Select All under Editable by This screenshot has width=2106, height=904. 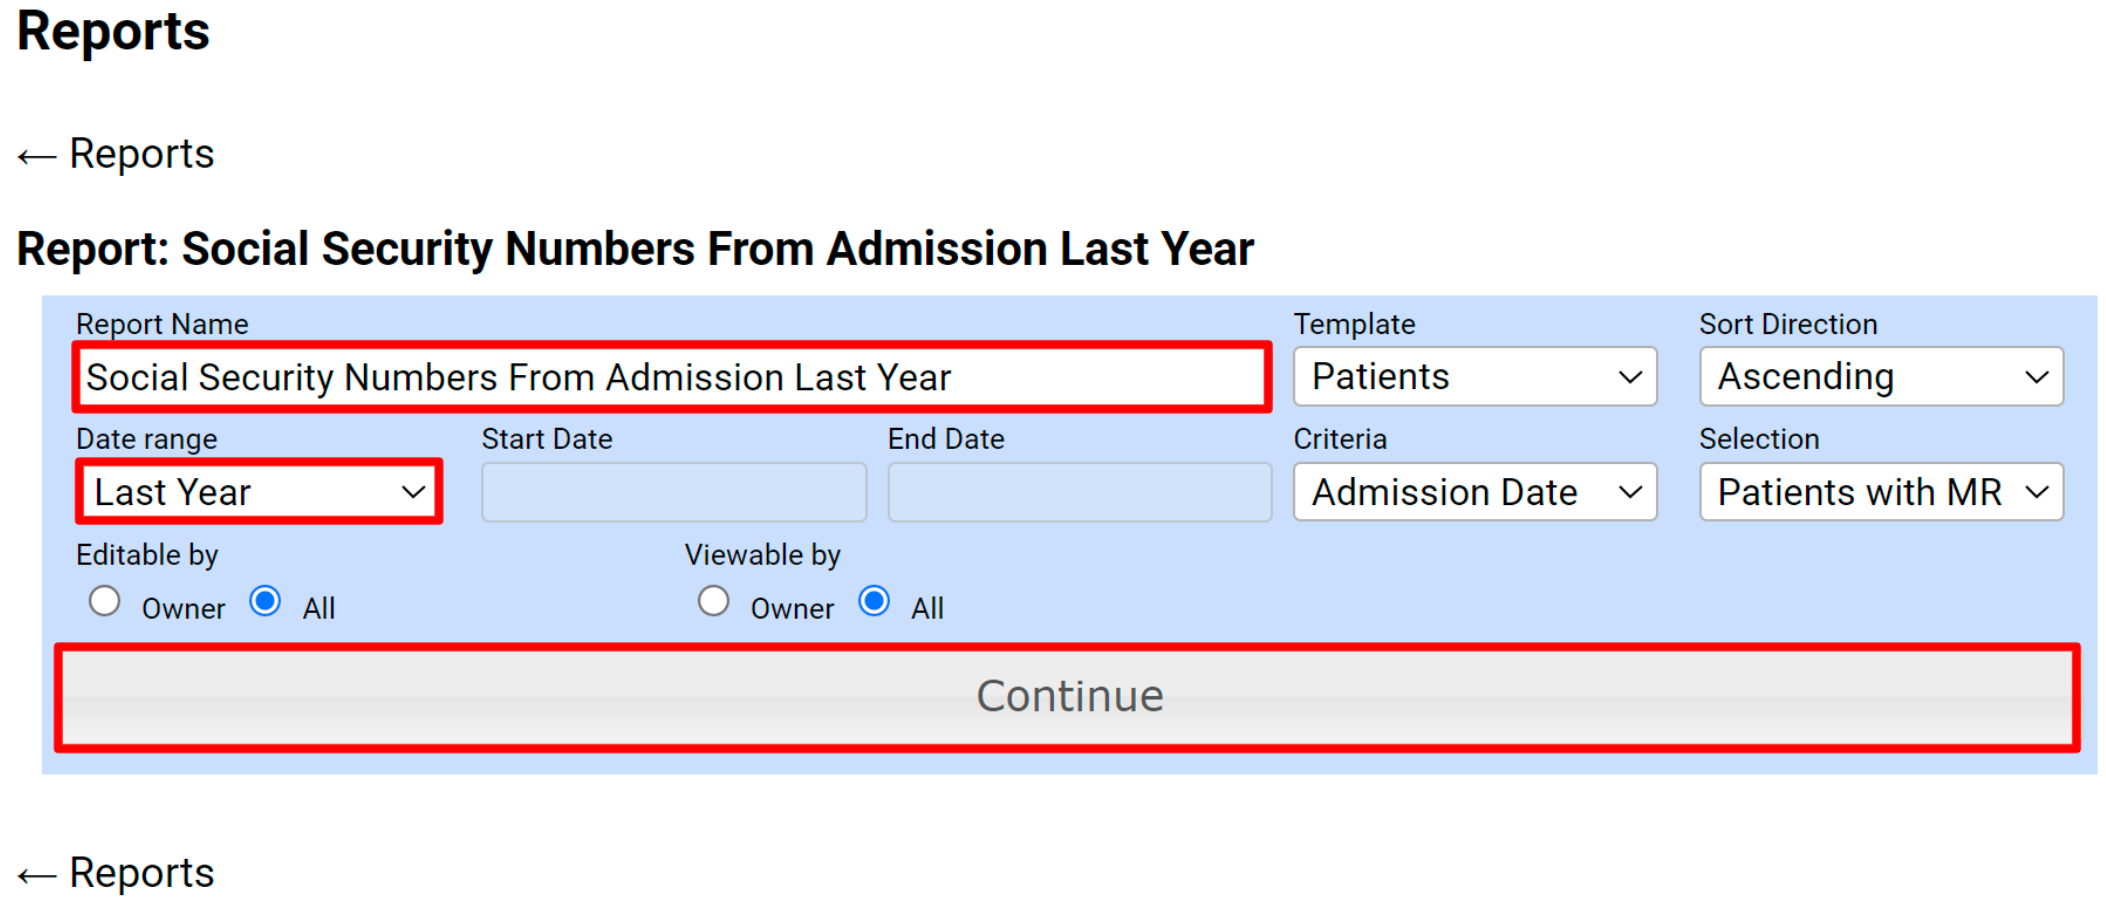point(265,600)
